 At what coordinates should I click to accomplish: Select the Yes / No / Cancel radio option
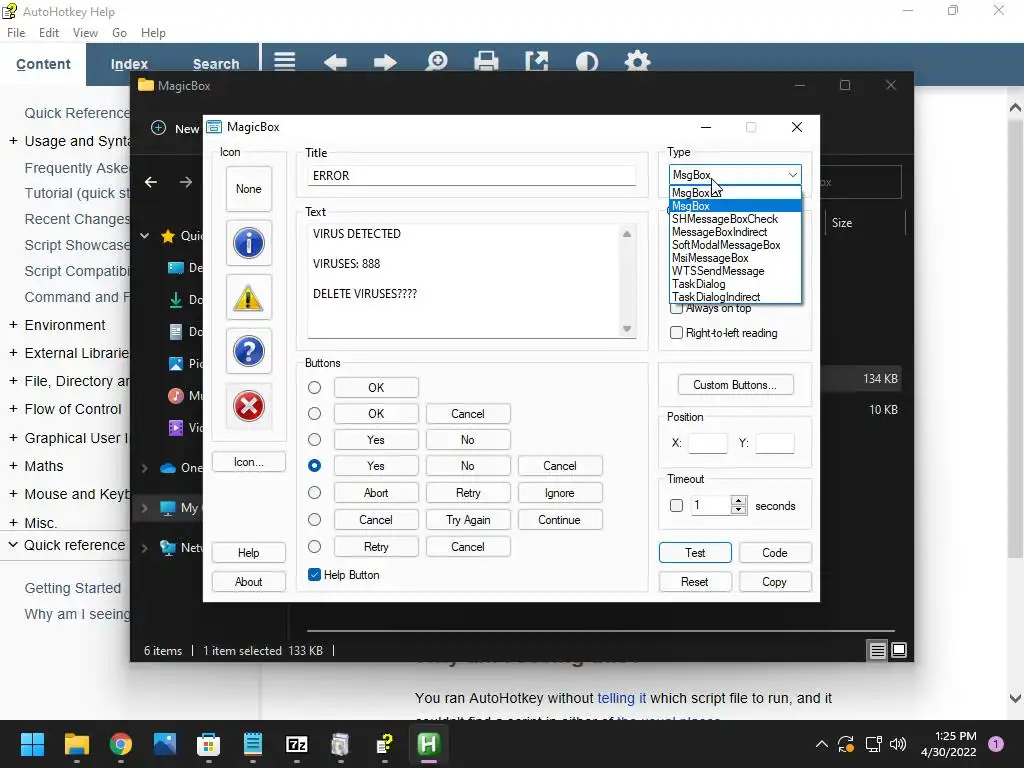point(314,466)
